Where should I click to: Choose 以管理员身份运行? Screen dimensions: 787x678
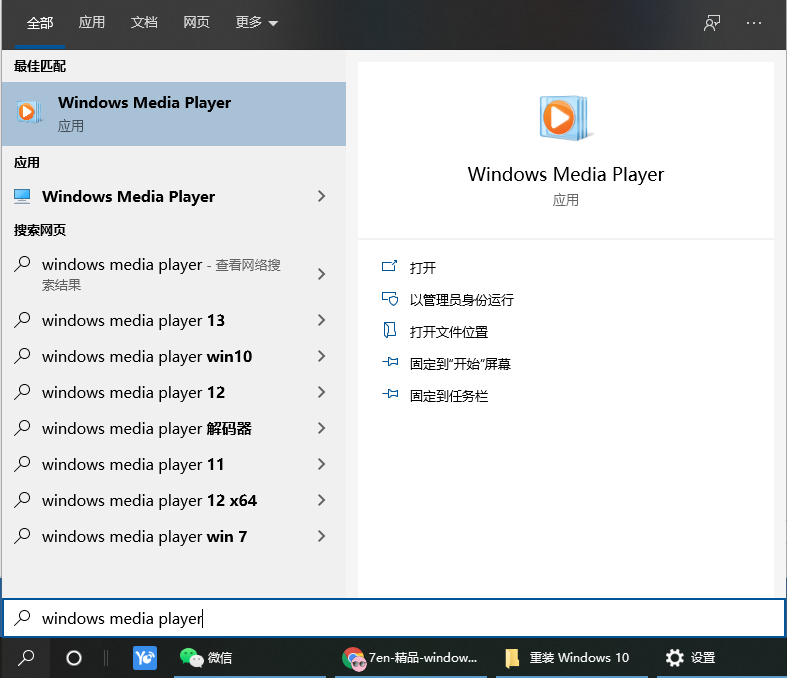[461, 299]
